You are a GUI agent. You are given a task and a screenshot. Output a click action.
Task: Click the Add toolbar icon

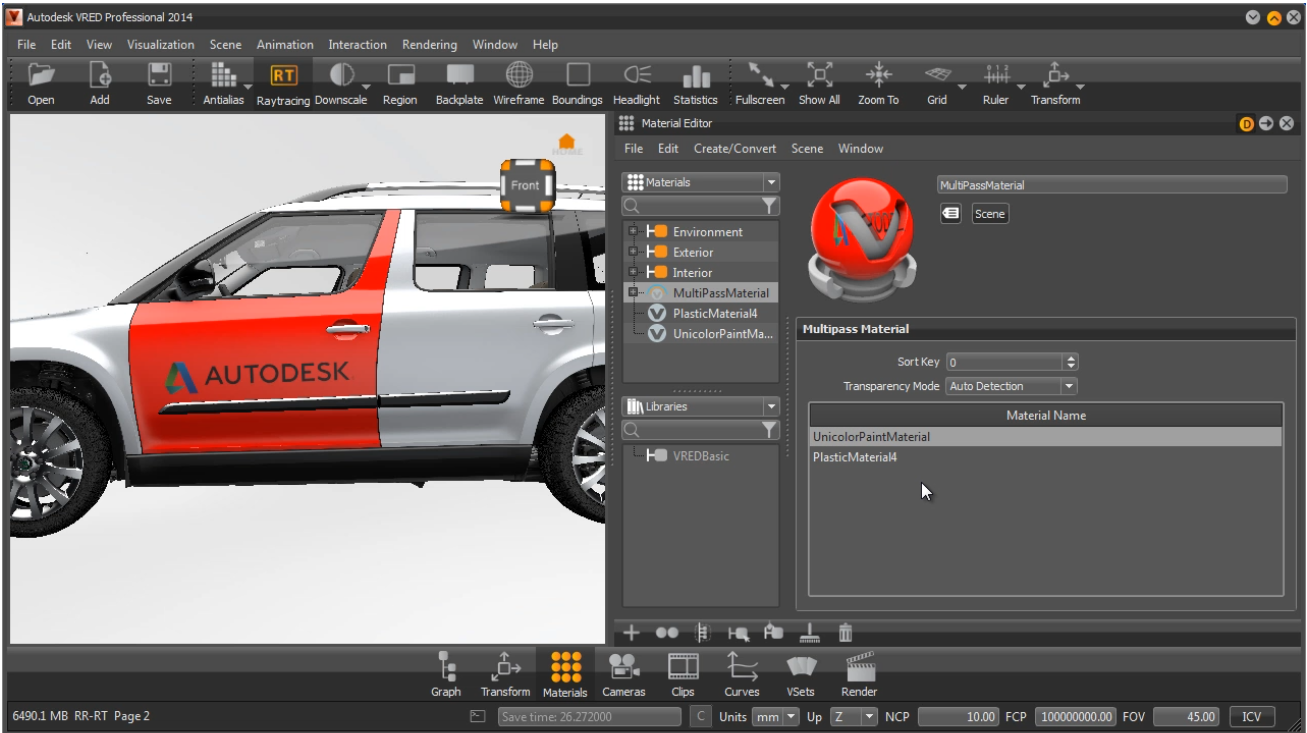click(100, 75)
